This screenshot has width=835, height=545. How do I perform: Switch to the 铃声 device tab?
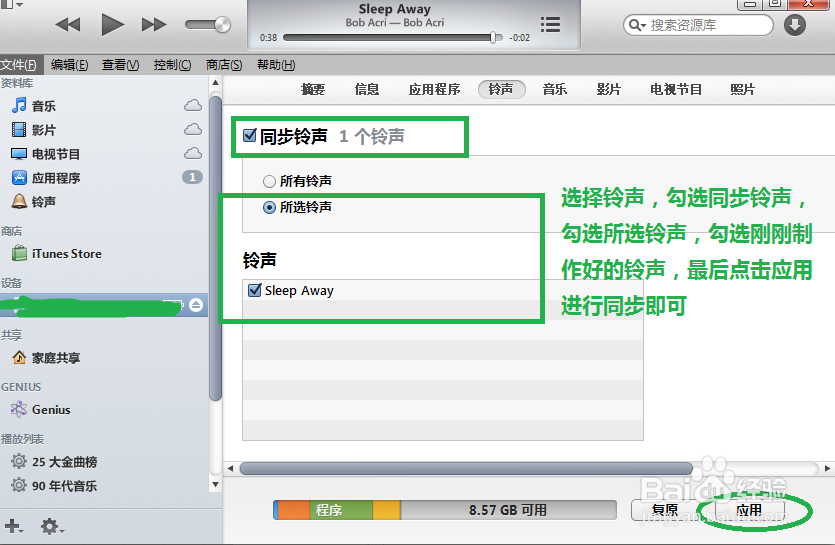coord(502,89)
